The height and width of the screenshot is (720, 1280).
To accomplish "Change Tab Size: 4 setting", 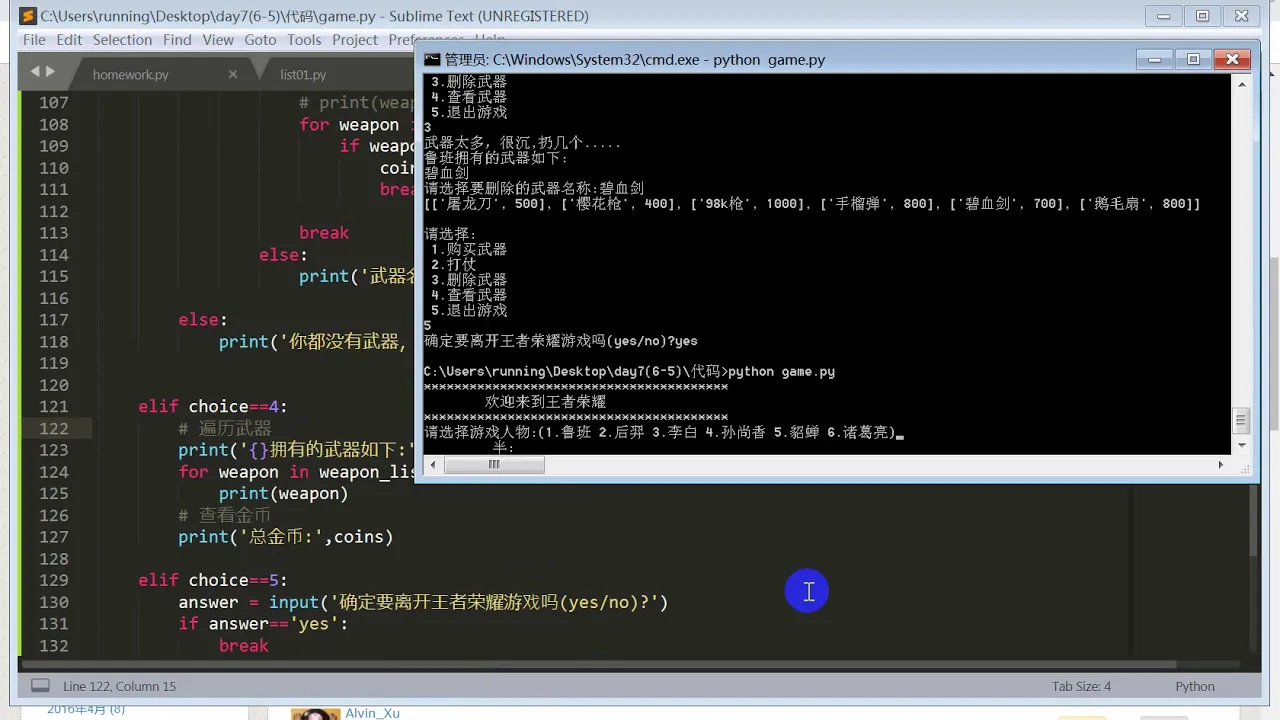I will (1081, 686).
